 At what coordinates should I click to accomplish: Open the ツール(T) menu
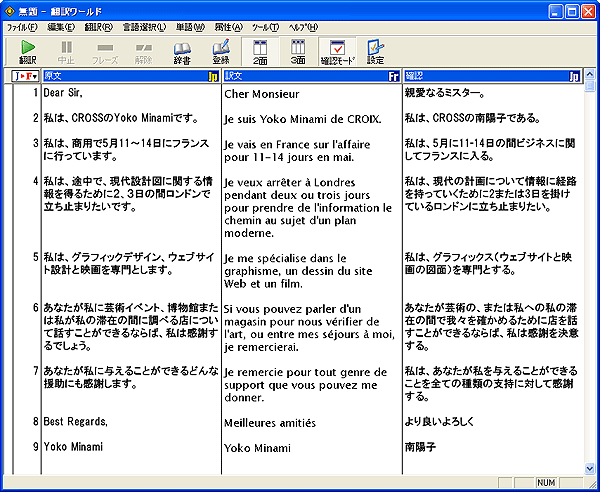pyautogui.click(x=266, y=27)
